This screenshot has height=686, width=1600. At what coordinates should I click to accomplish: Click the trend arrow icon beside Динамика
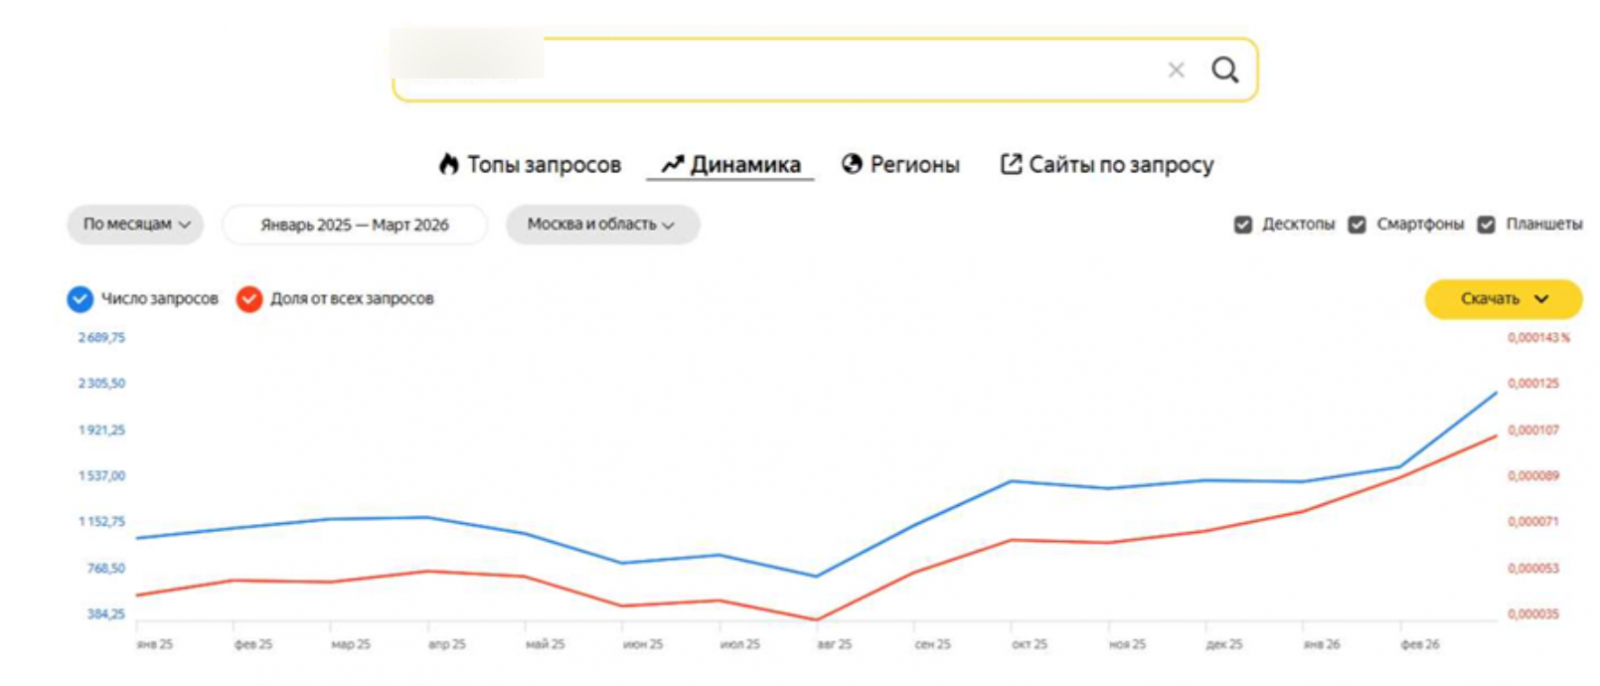coord(673,164)
